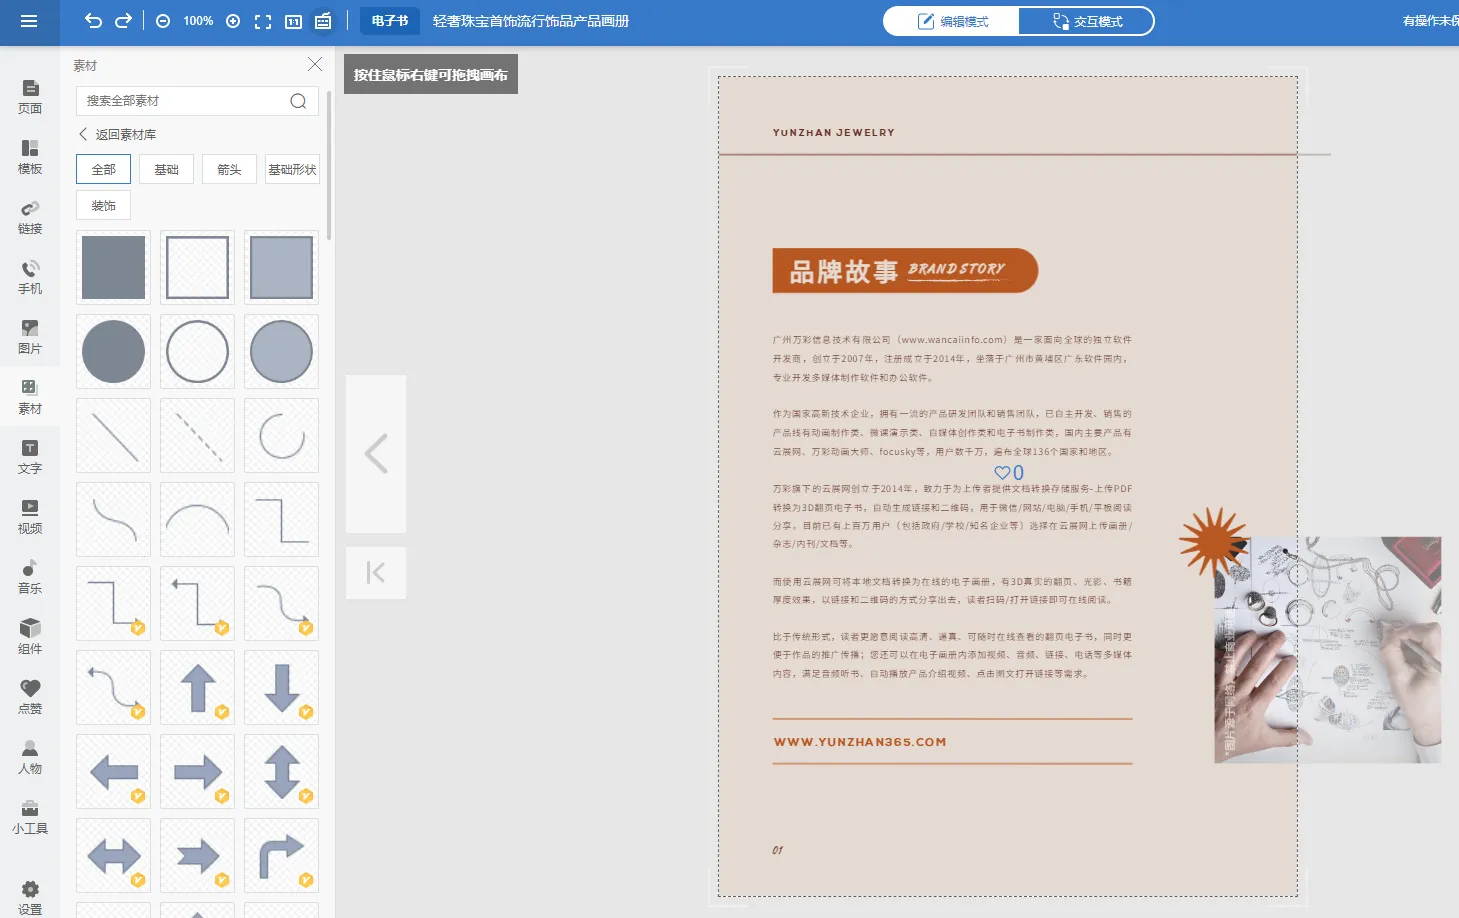Switch to 编辑模式 edit mode

[952, 21]
